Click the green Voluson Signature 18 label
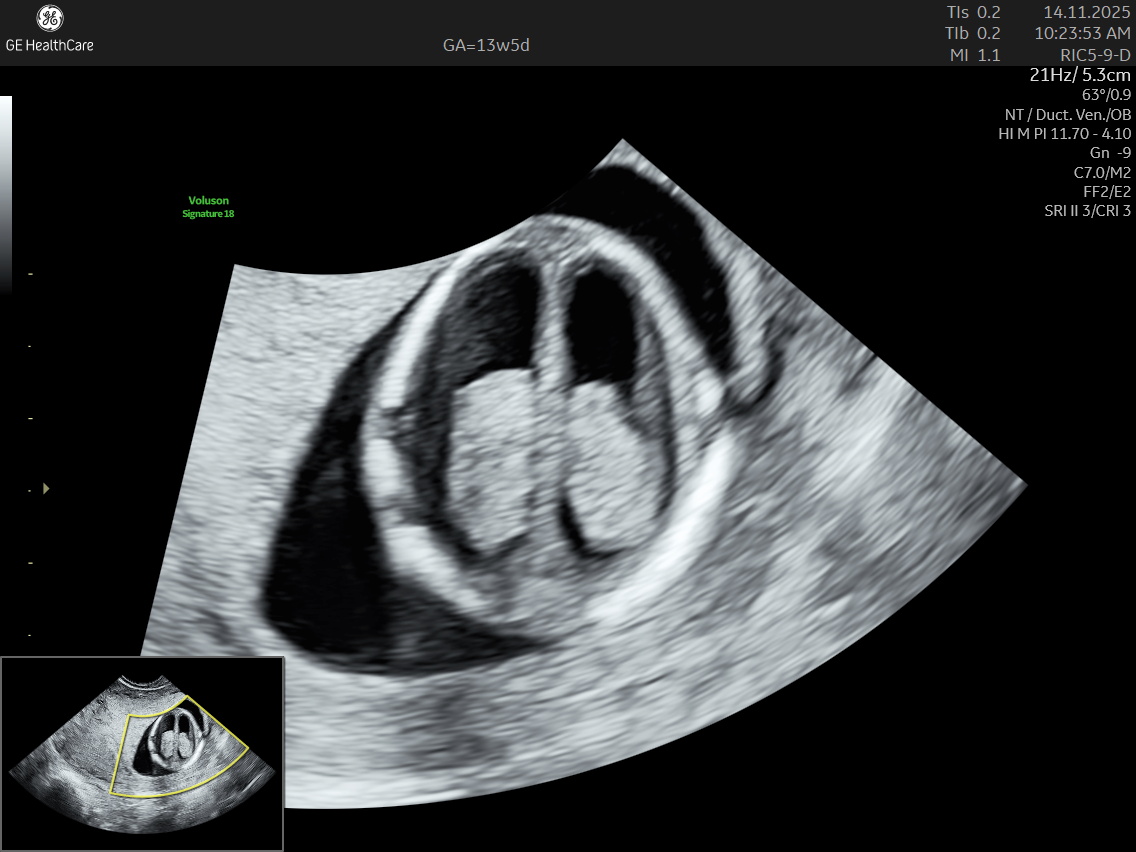Screen dimensions: 1136x852 pyautogui.click(x=208, y=207)
